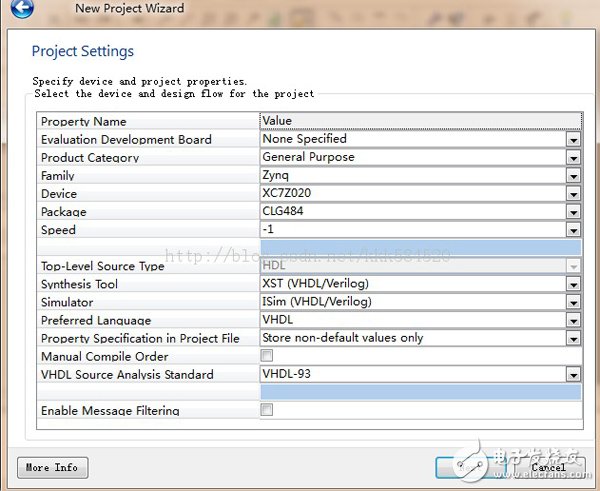
Task: Open the Package dropdown CLG484
Action: click(x=573, y=212)
